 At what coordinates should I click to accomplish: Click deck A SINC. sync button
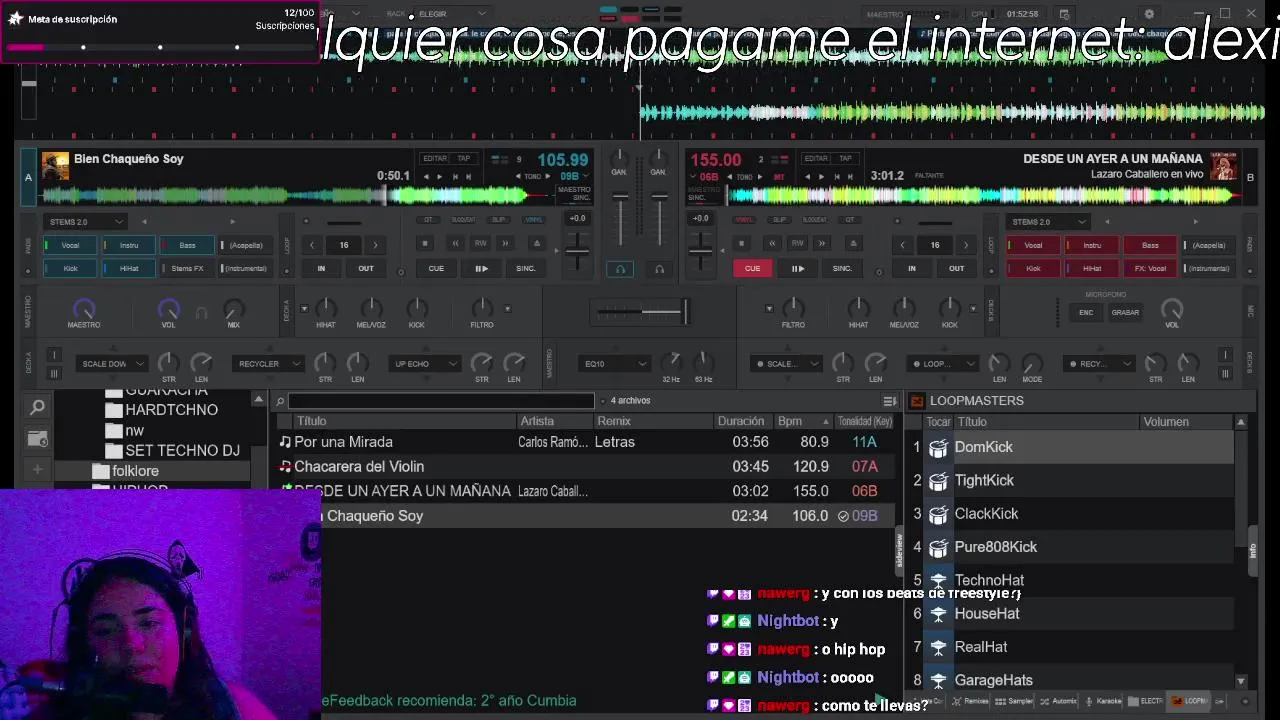526,269
